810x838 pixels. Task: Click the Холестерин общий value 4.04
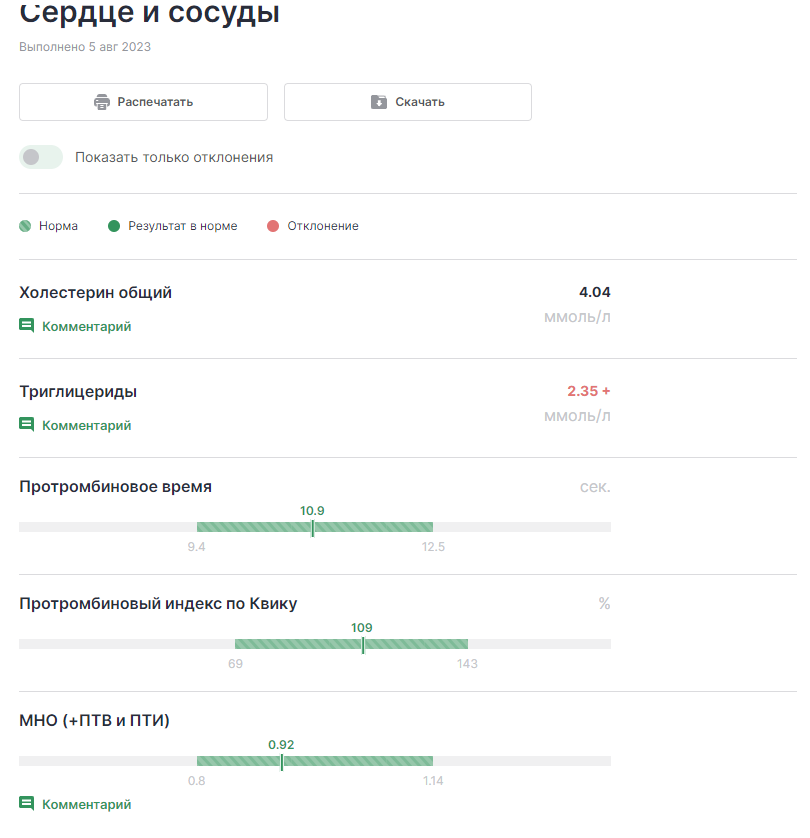click(594, 292)
